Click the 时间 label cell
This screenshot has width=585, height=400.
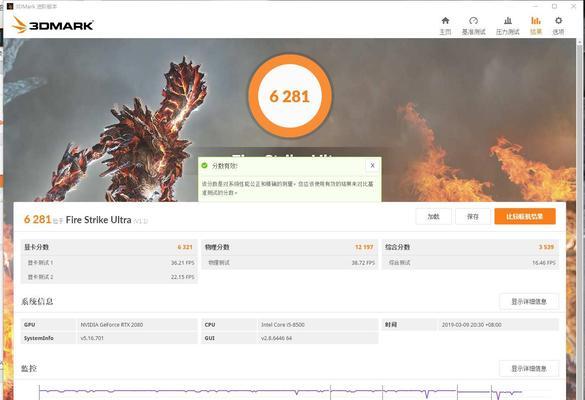point(409,325)
